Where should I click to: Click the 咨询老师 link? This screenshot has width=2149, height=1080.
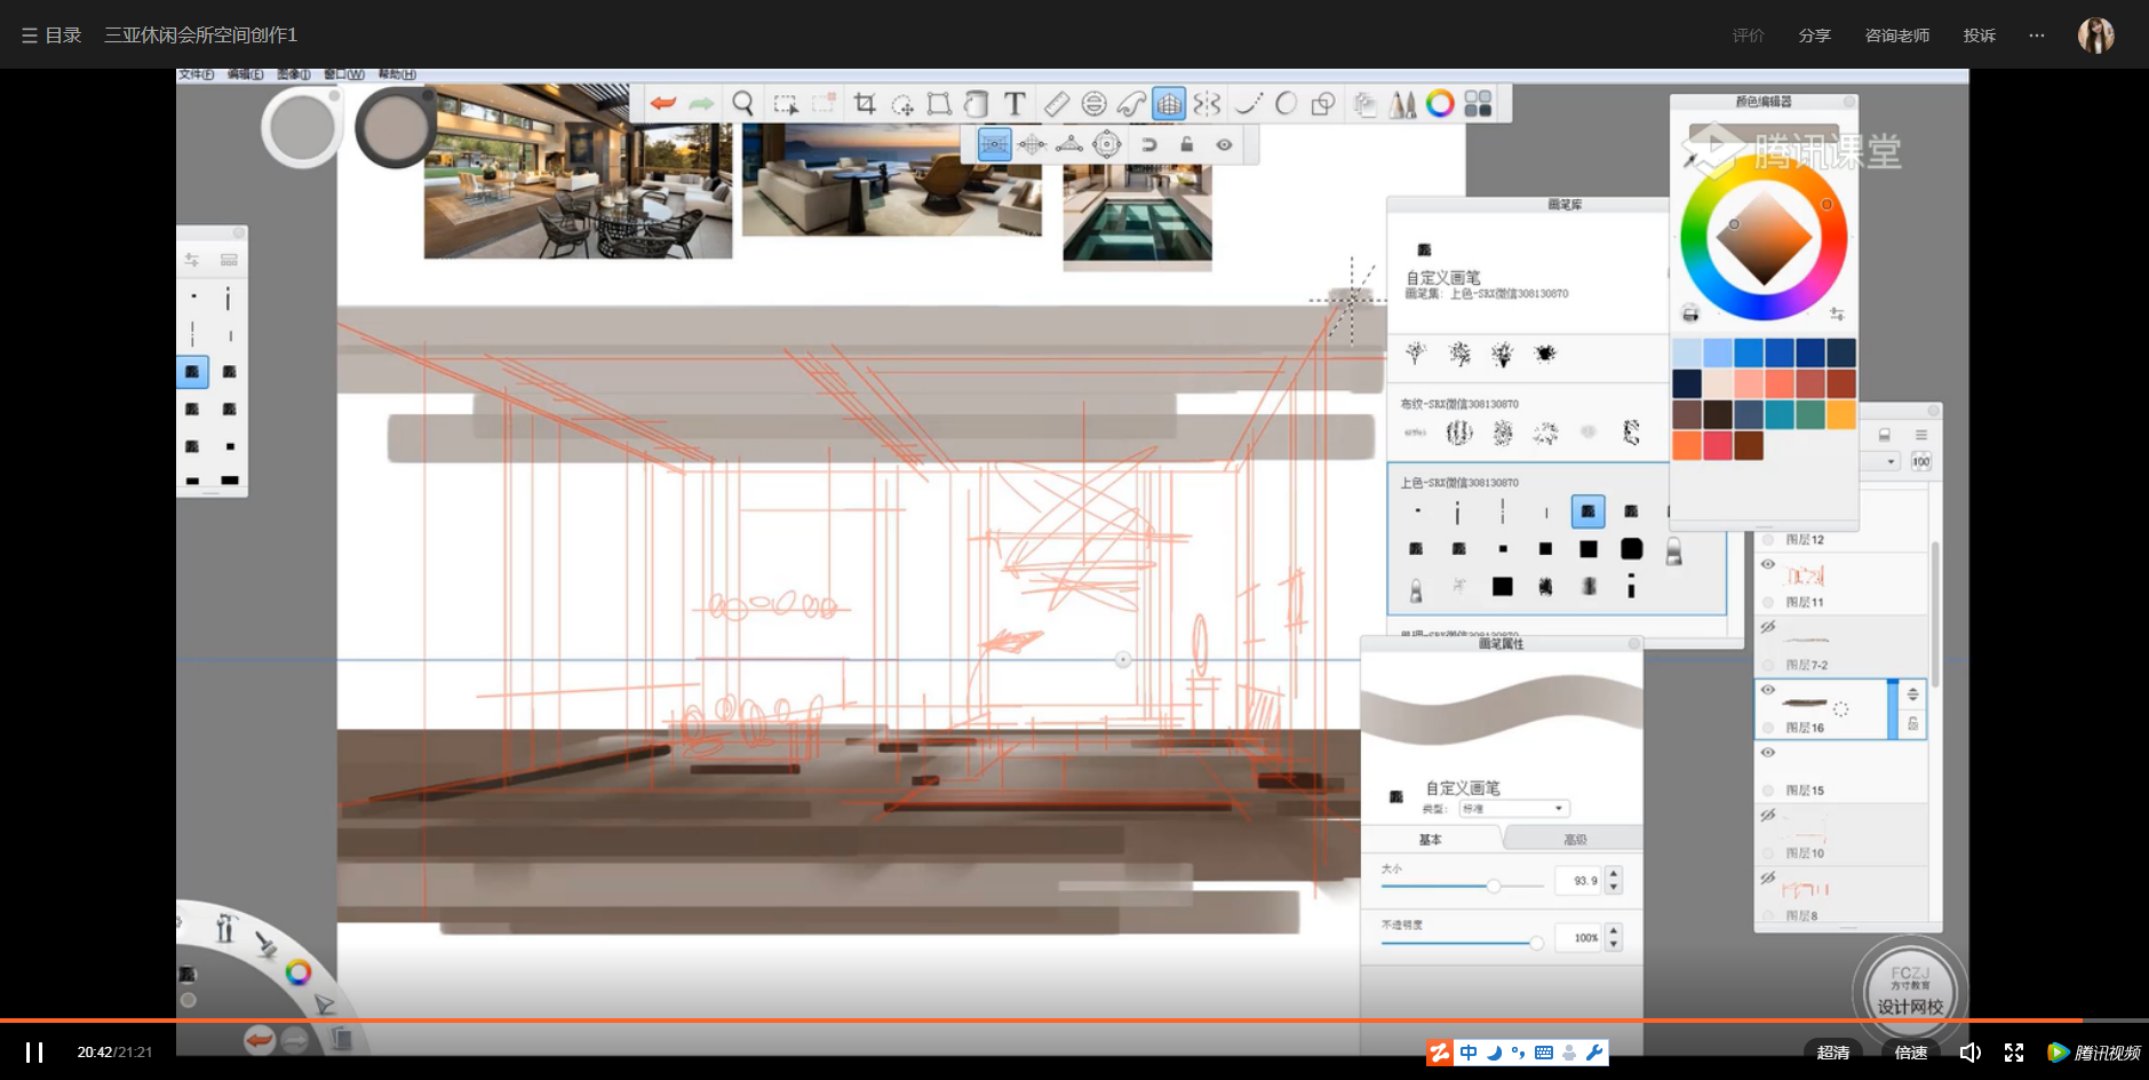[x=1897, y=35]
